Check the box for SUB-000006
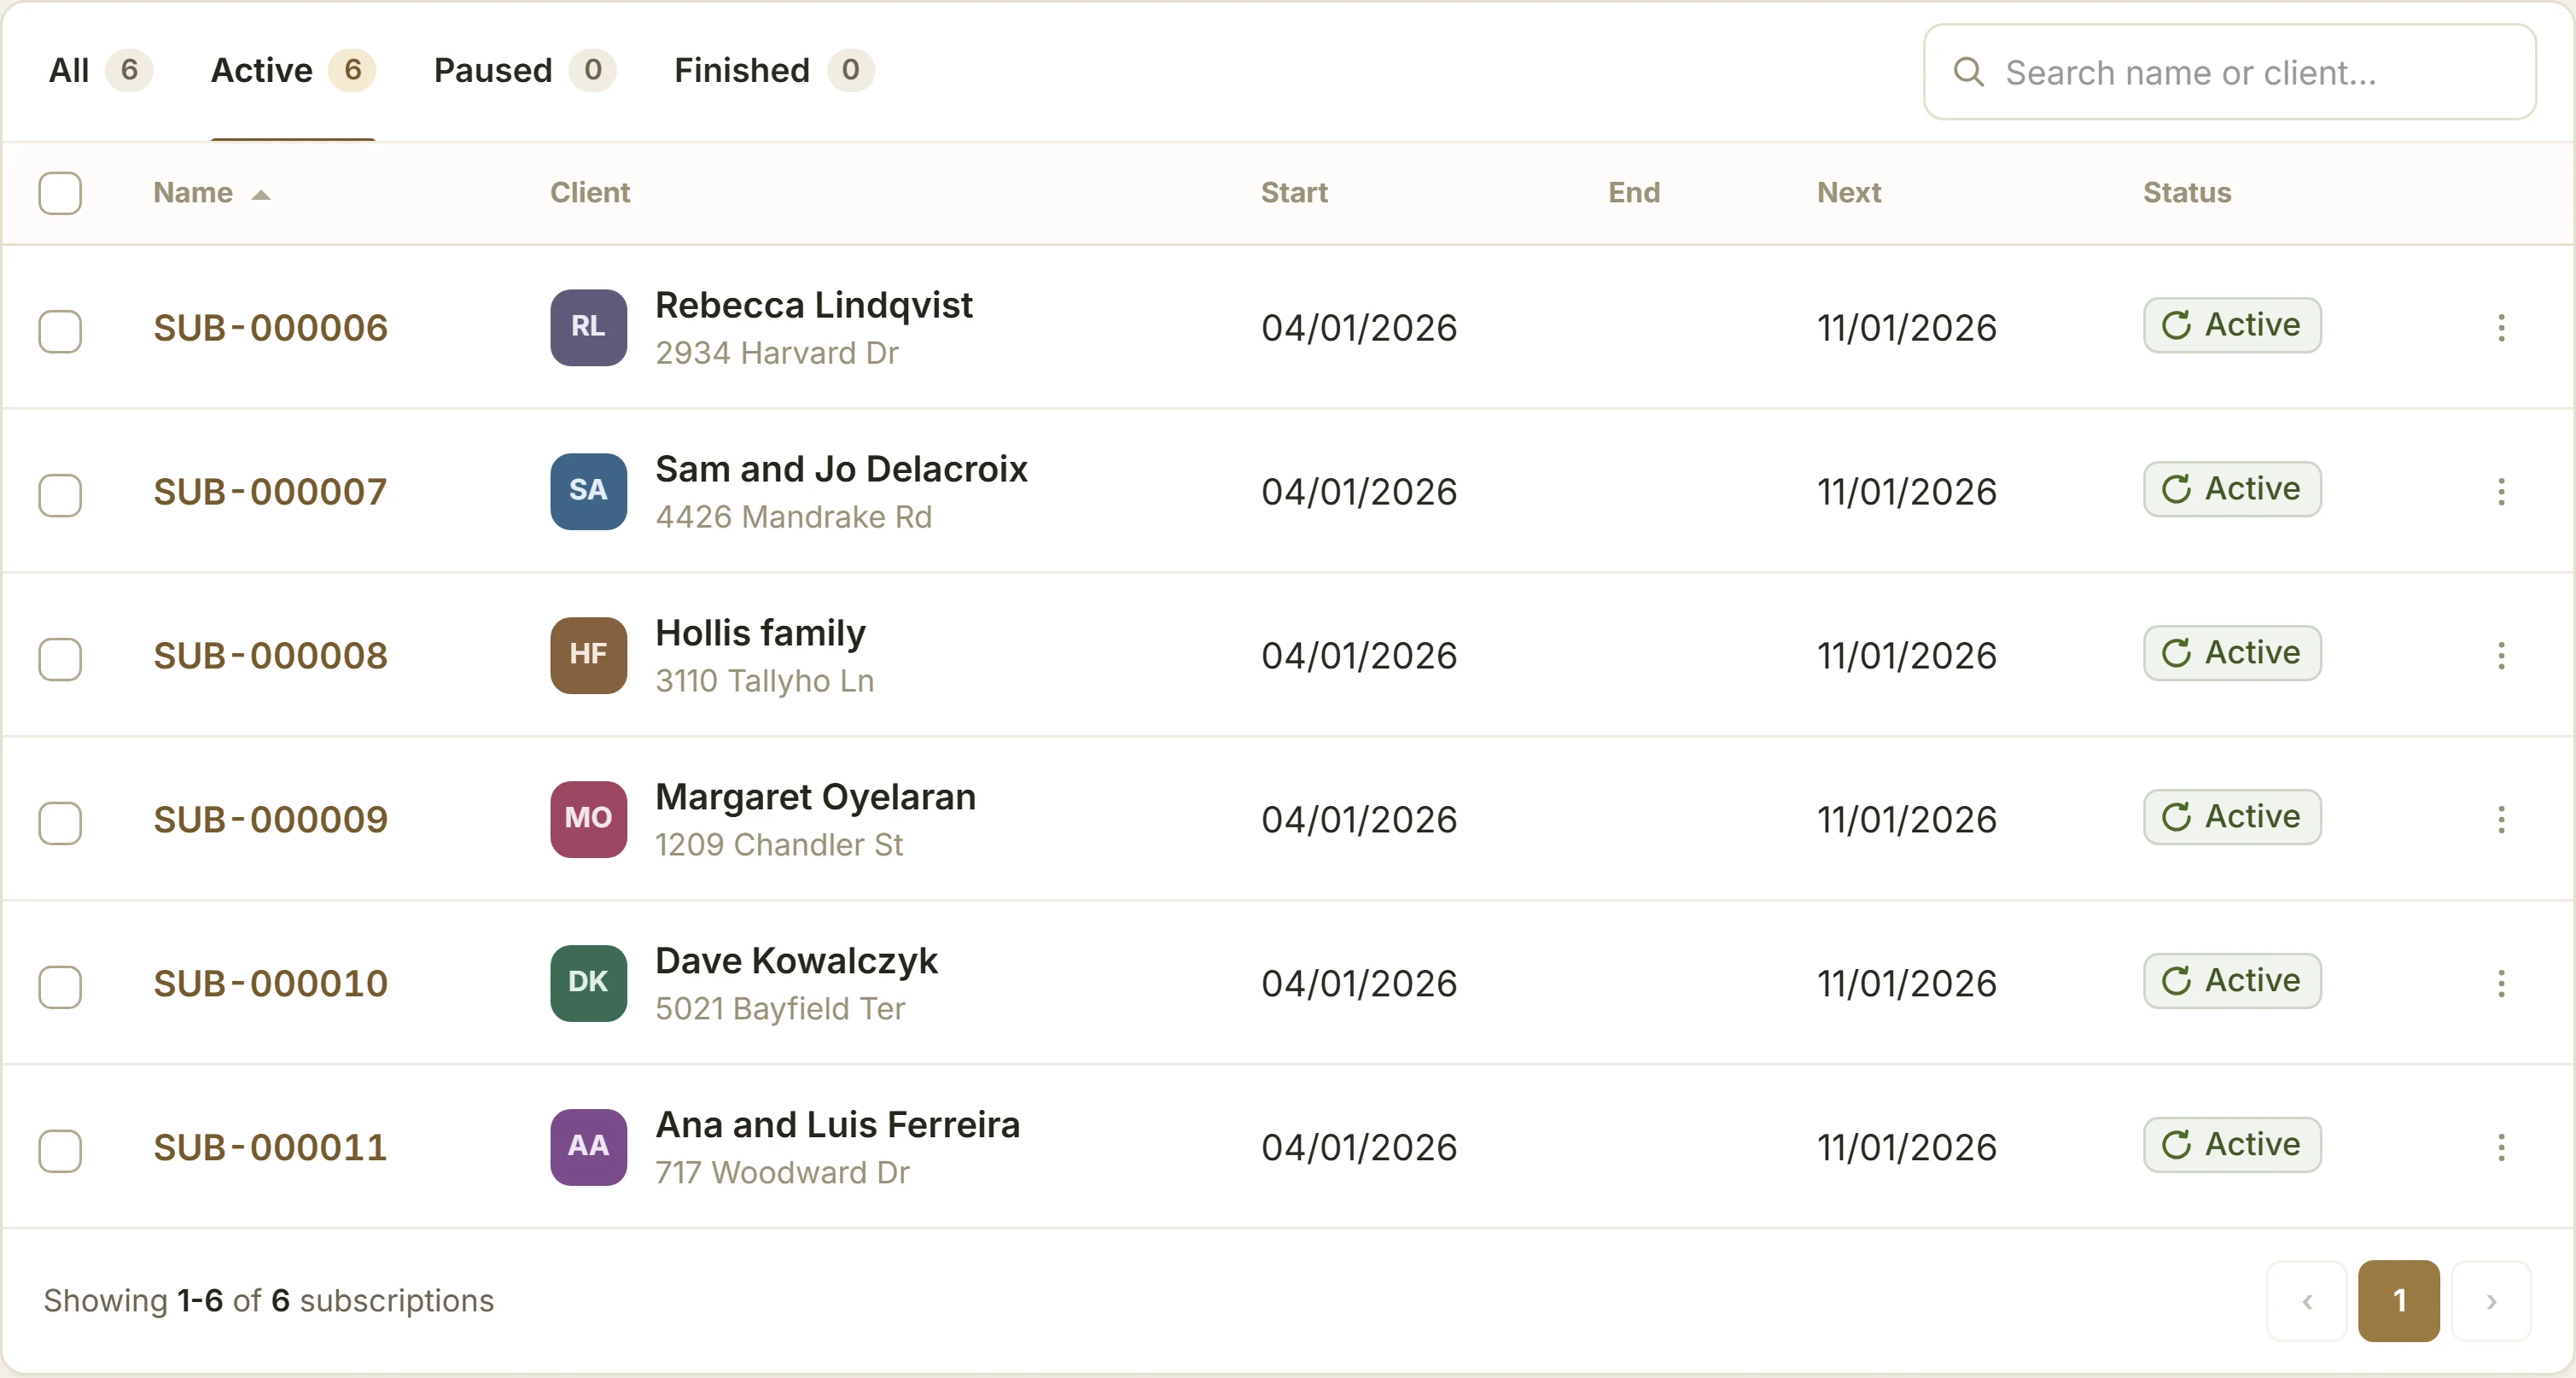Image resolution: width=2576 pixels, height=1378 pixels. [x=60, y=331]
